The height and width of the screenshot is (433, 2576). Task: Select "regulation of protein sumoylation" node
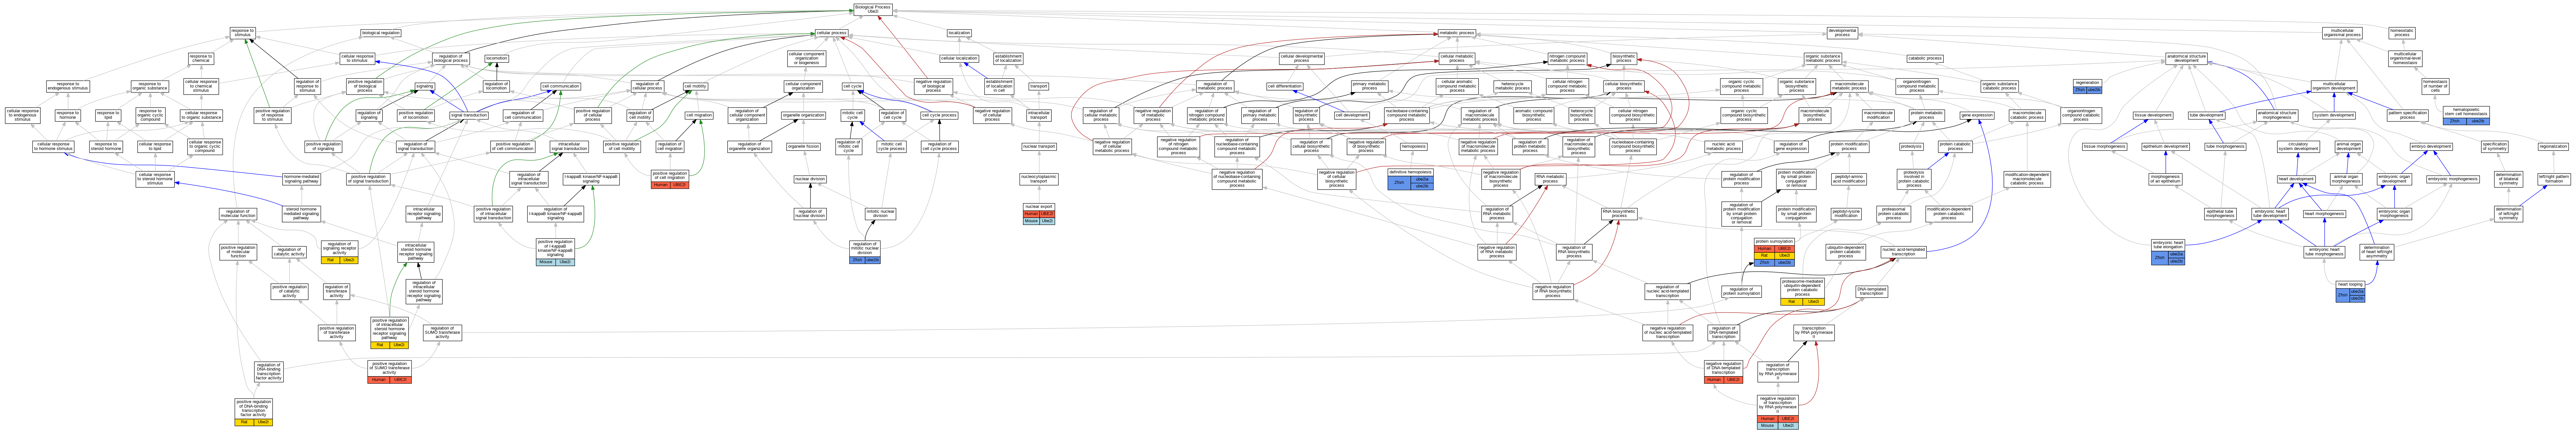1742,292
